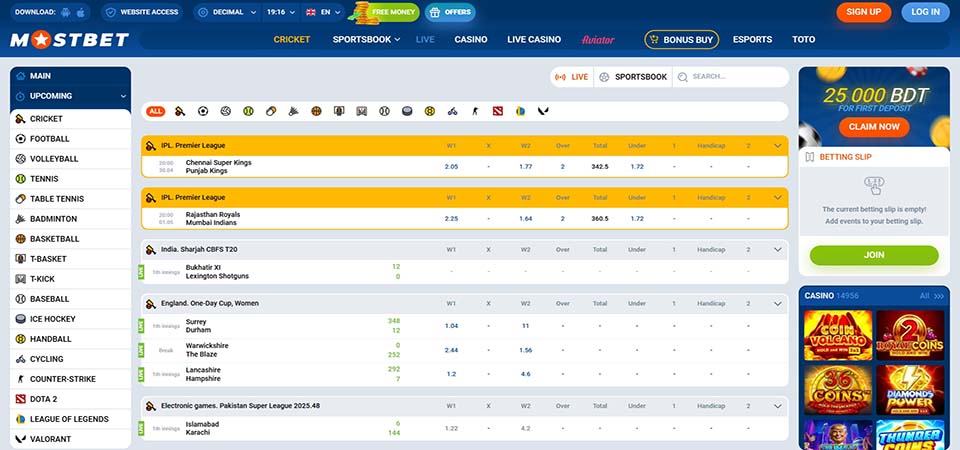Open the Coin Volcano casino game thumbnail

tap(838, 335)
